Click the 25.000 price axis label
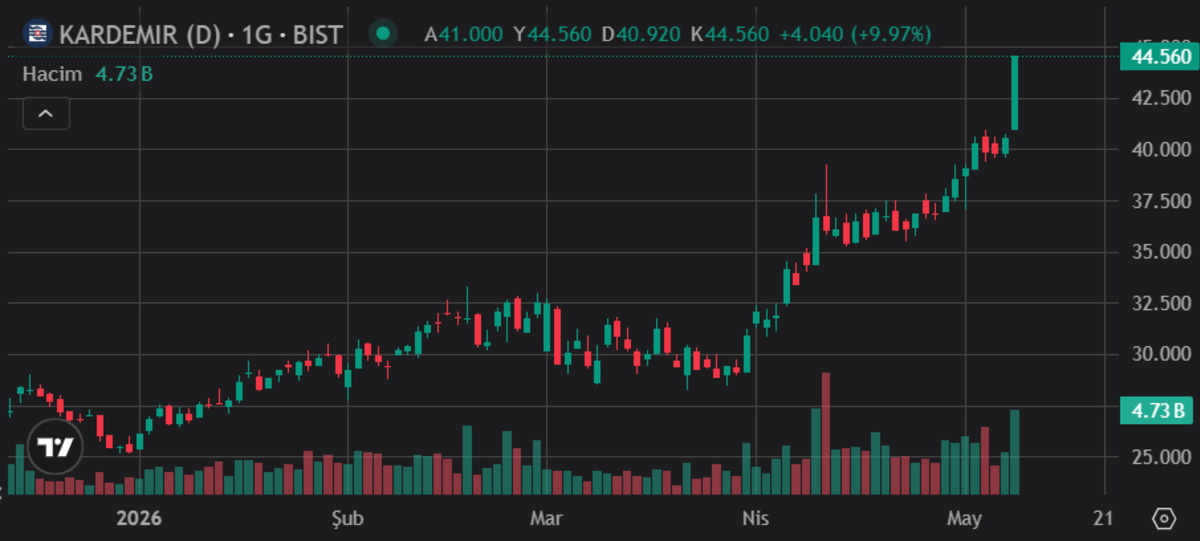Screen dimensions: 1200x541 (1161, 457)
